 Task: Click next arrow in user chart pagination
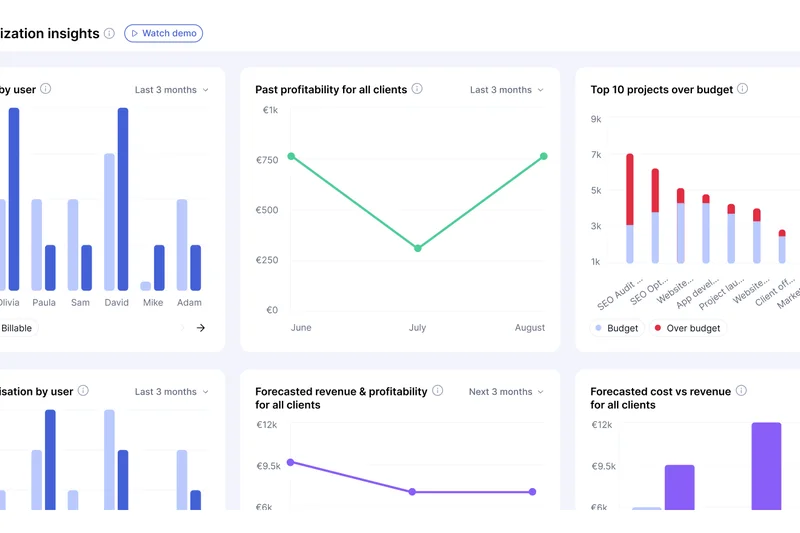[200, 328]
